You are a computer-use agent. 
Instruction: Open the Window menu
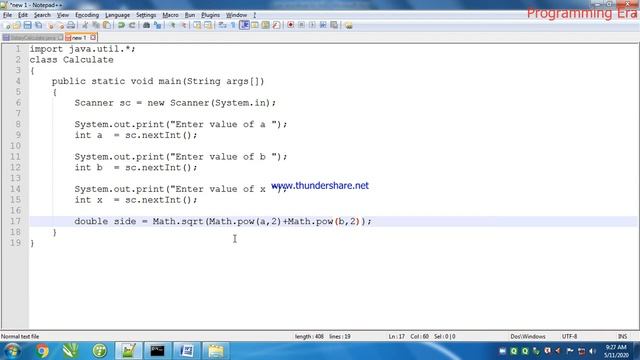[x=236, y=15]
